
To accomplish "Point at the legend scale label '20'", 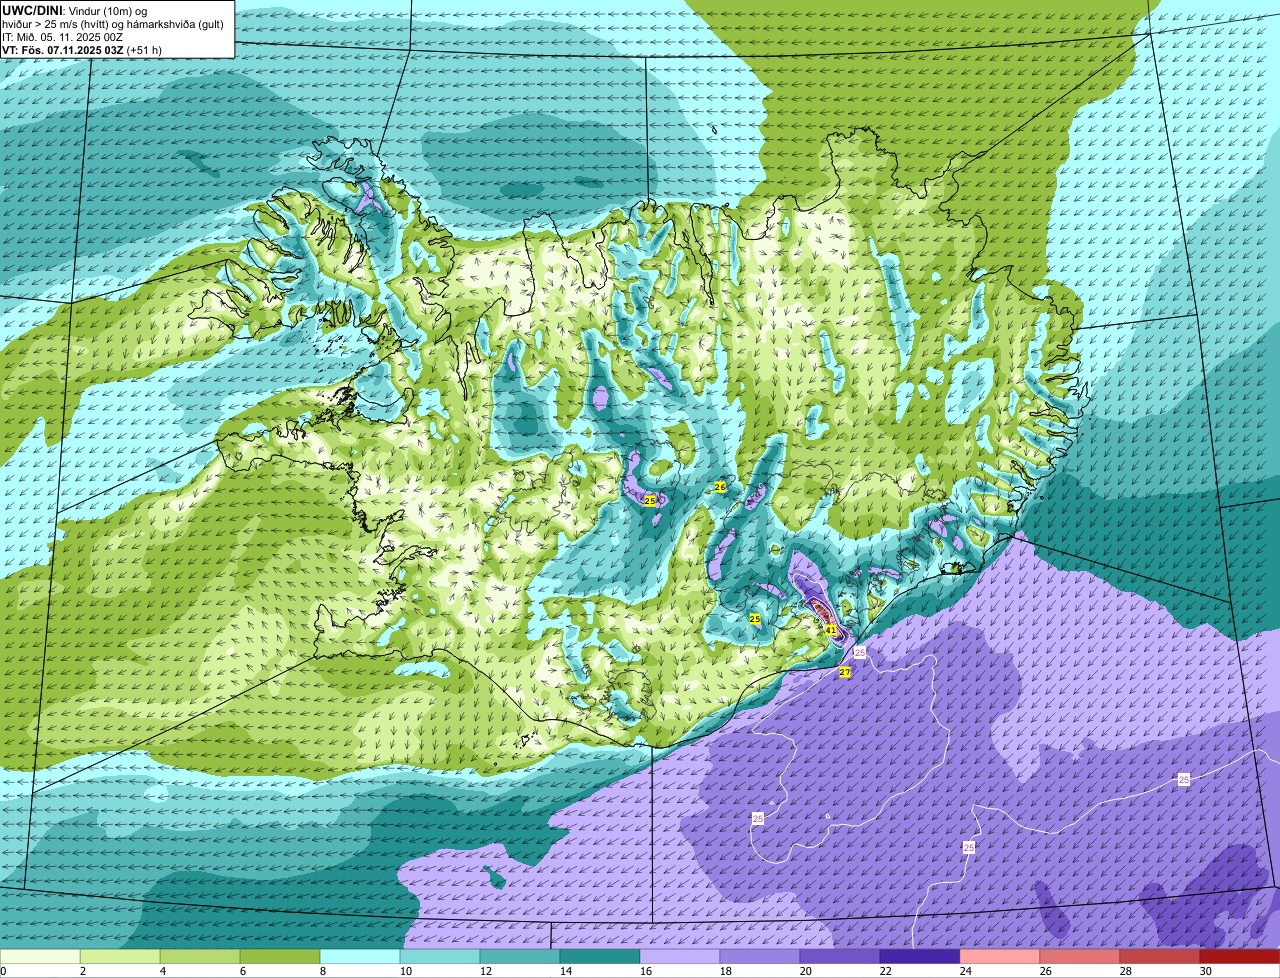I will 805,971.
